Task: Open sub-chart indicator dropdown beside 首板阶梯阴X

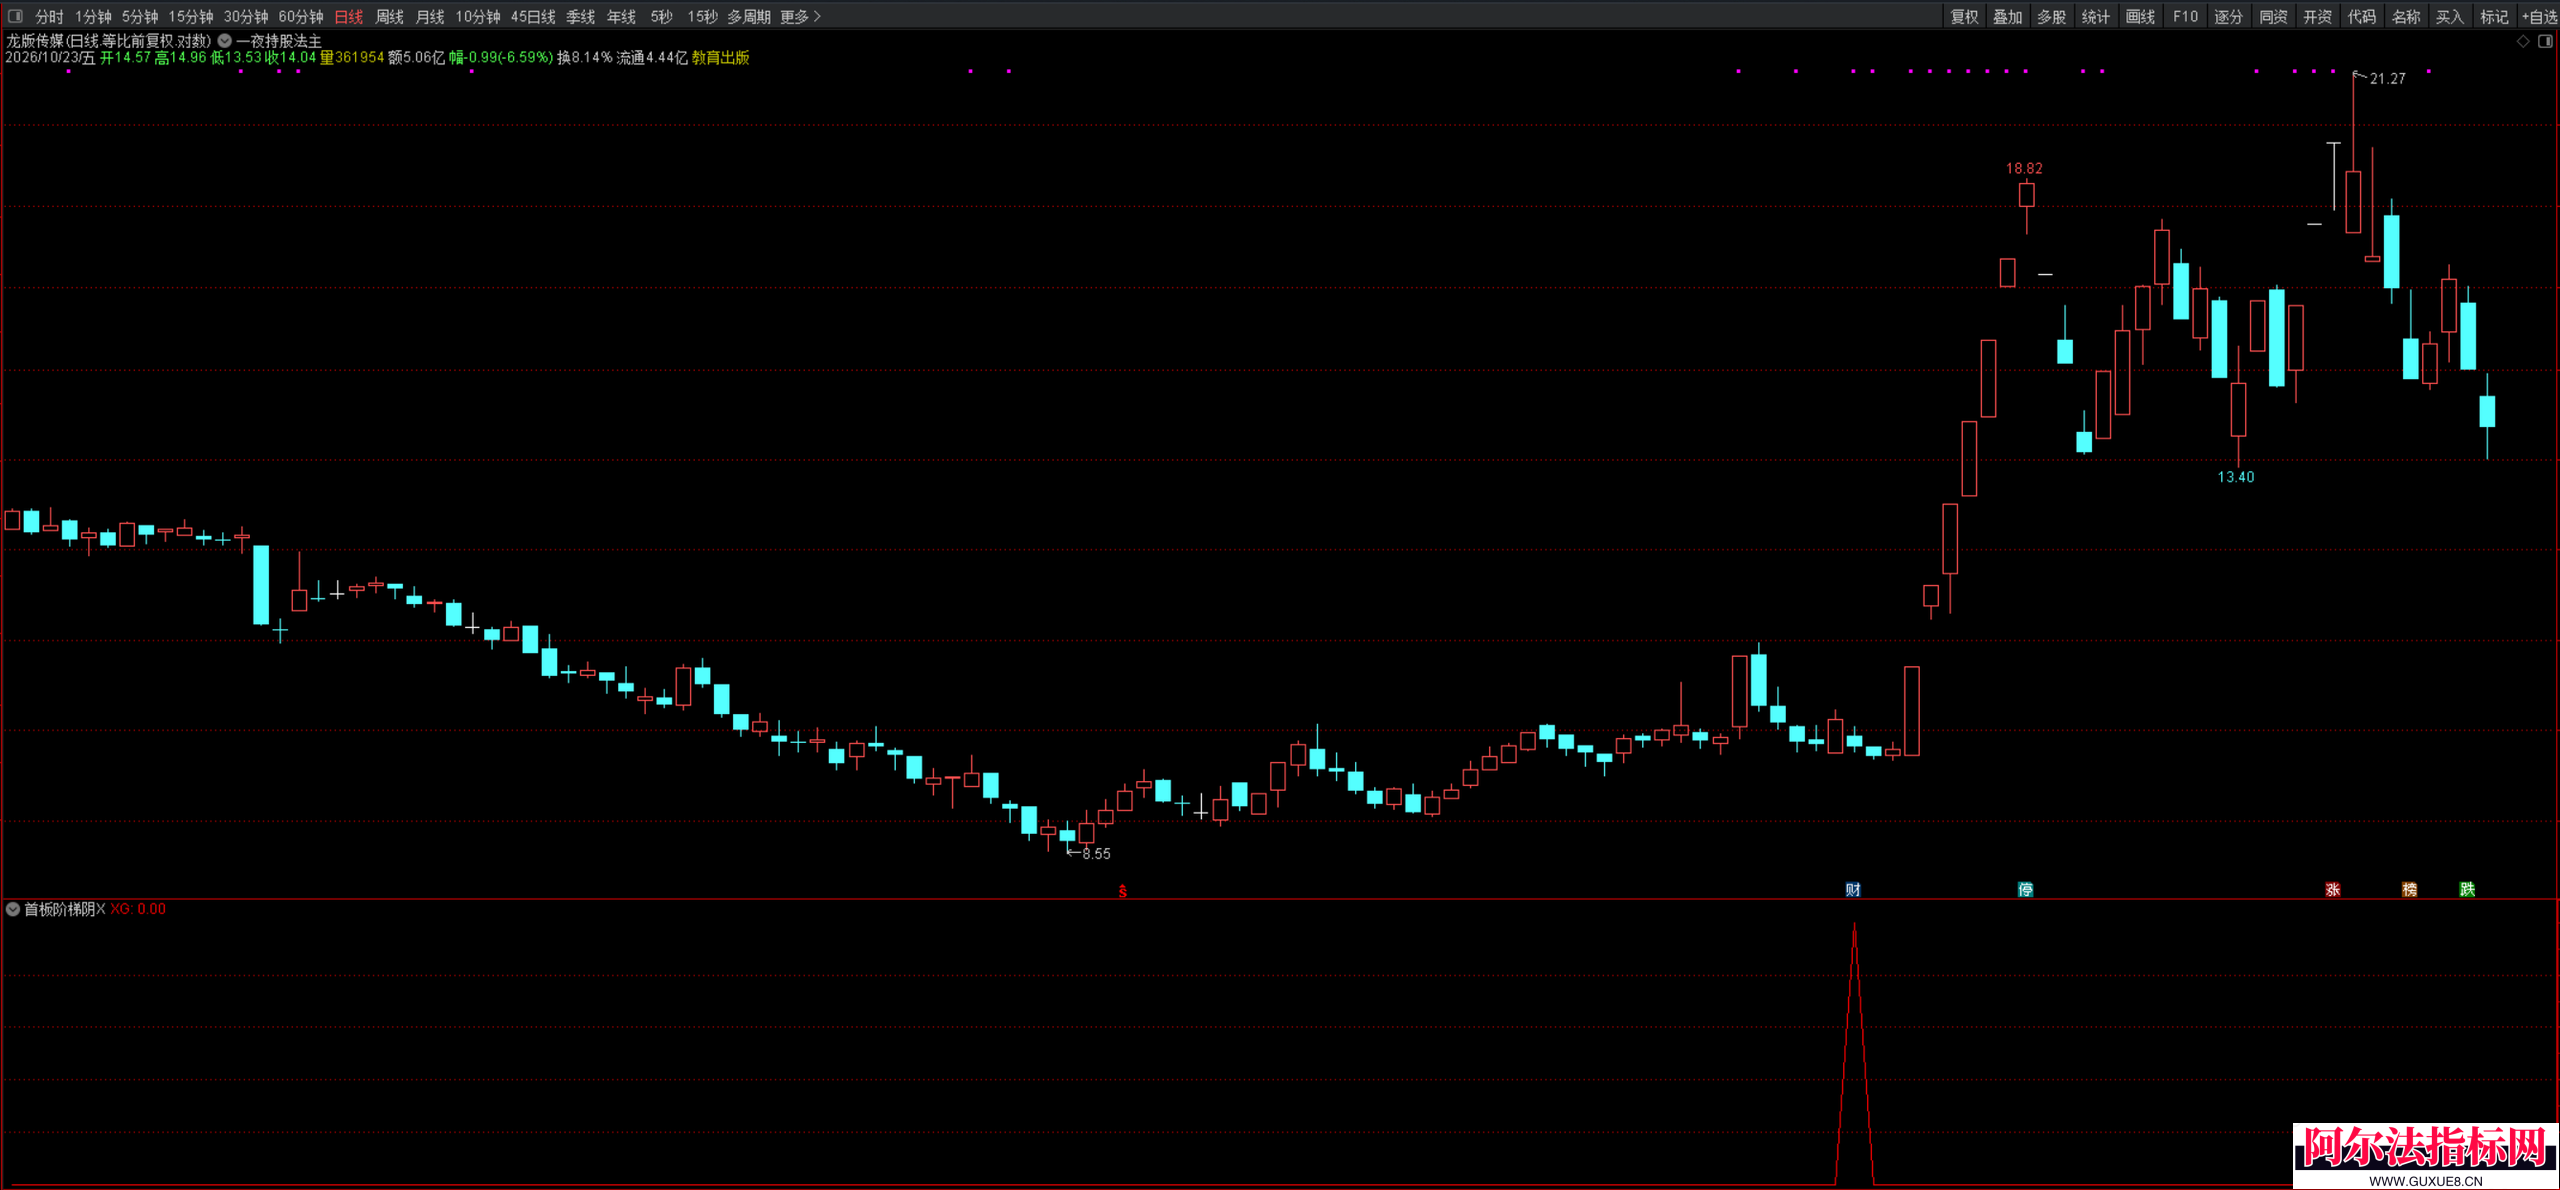Action: [13, 909]
